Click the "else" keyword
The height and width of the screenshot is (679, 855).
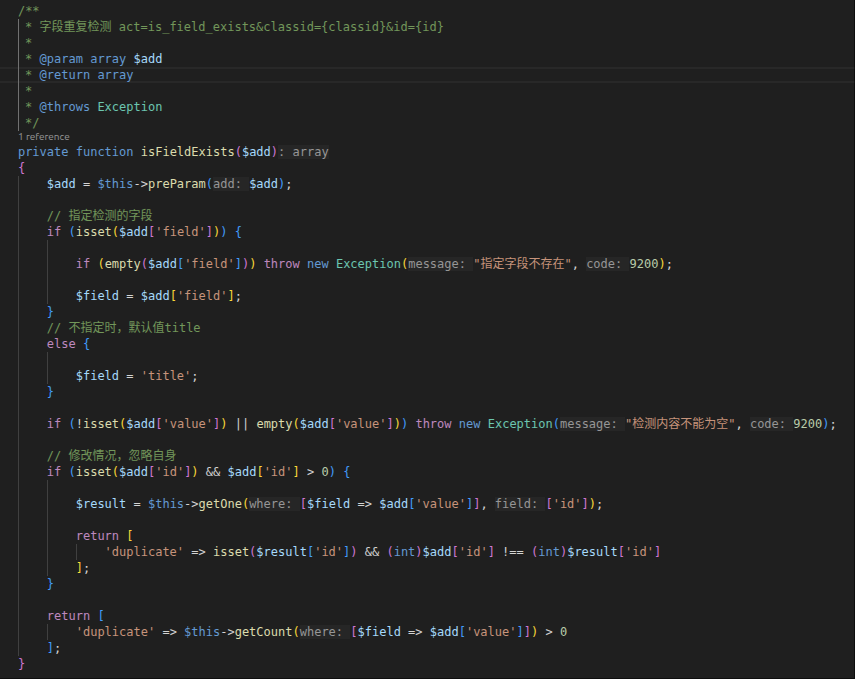coord(61,344)
